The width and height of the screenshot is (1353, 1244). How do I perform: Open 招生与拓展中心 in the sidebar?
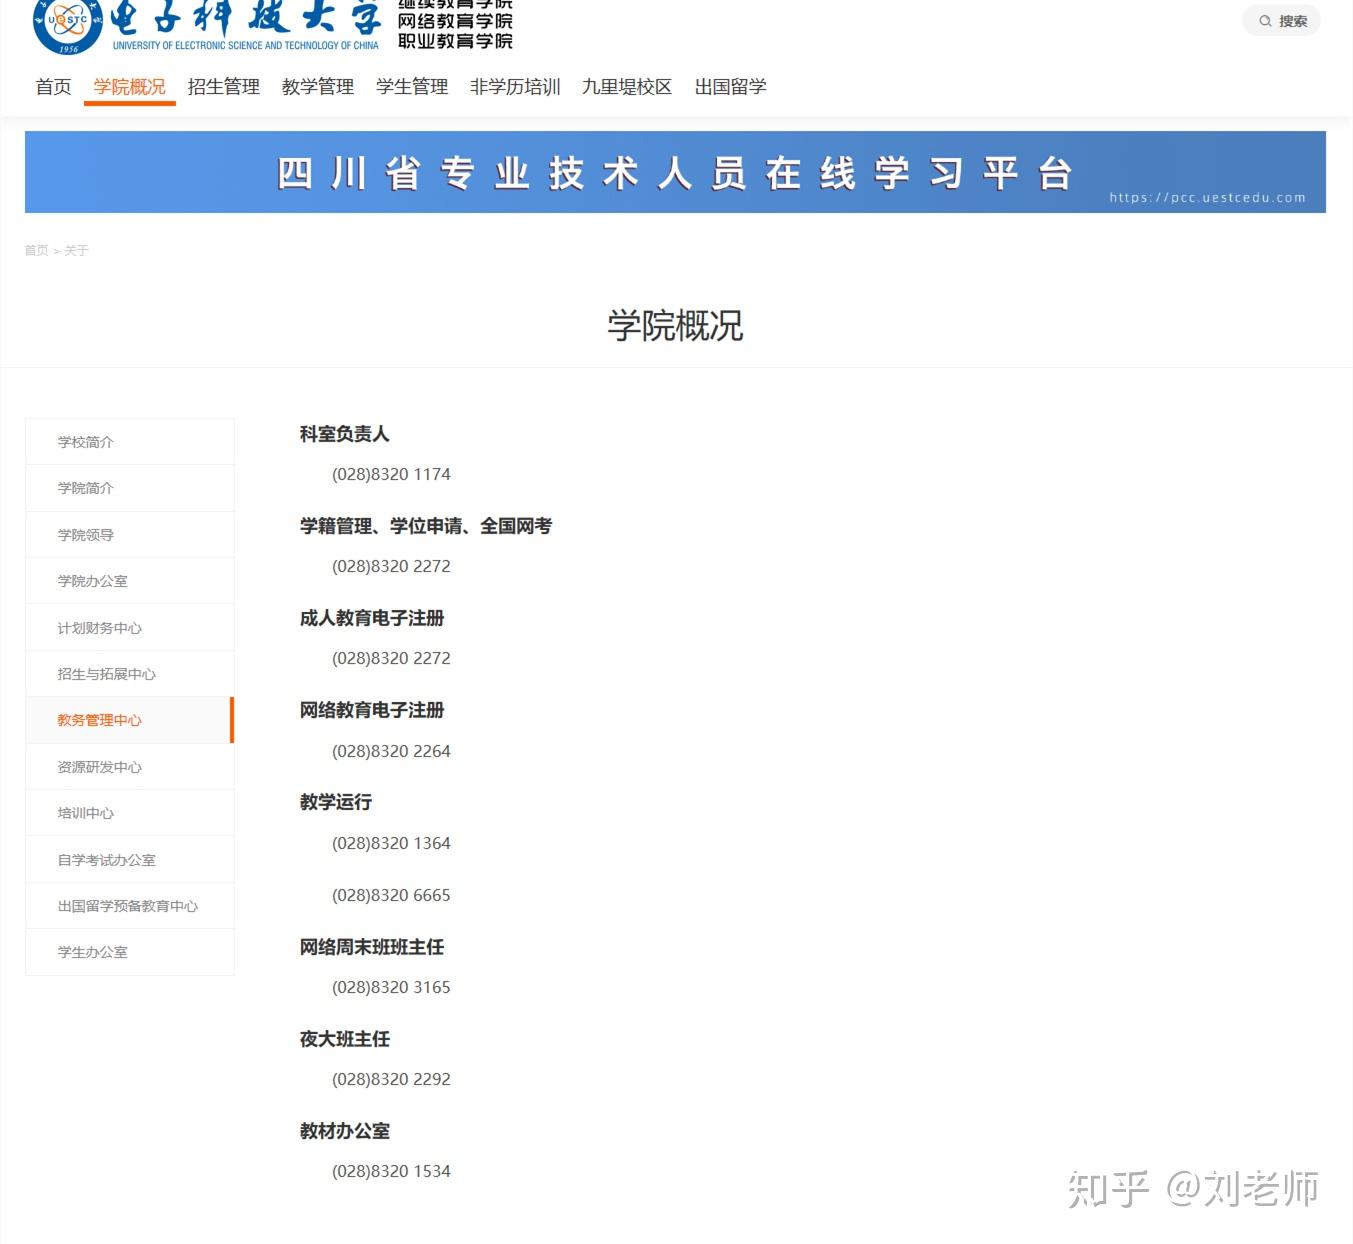tap(130, 674)
